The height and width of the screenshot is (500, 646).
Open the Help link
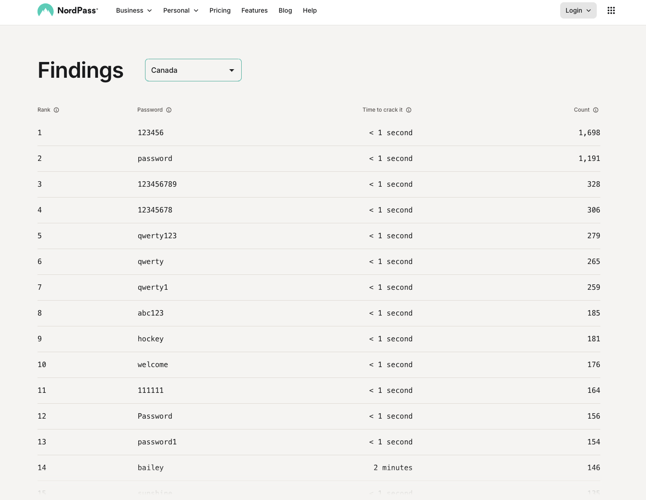click(x=310, y=10)
